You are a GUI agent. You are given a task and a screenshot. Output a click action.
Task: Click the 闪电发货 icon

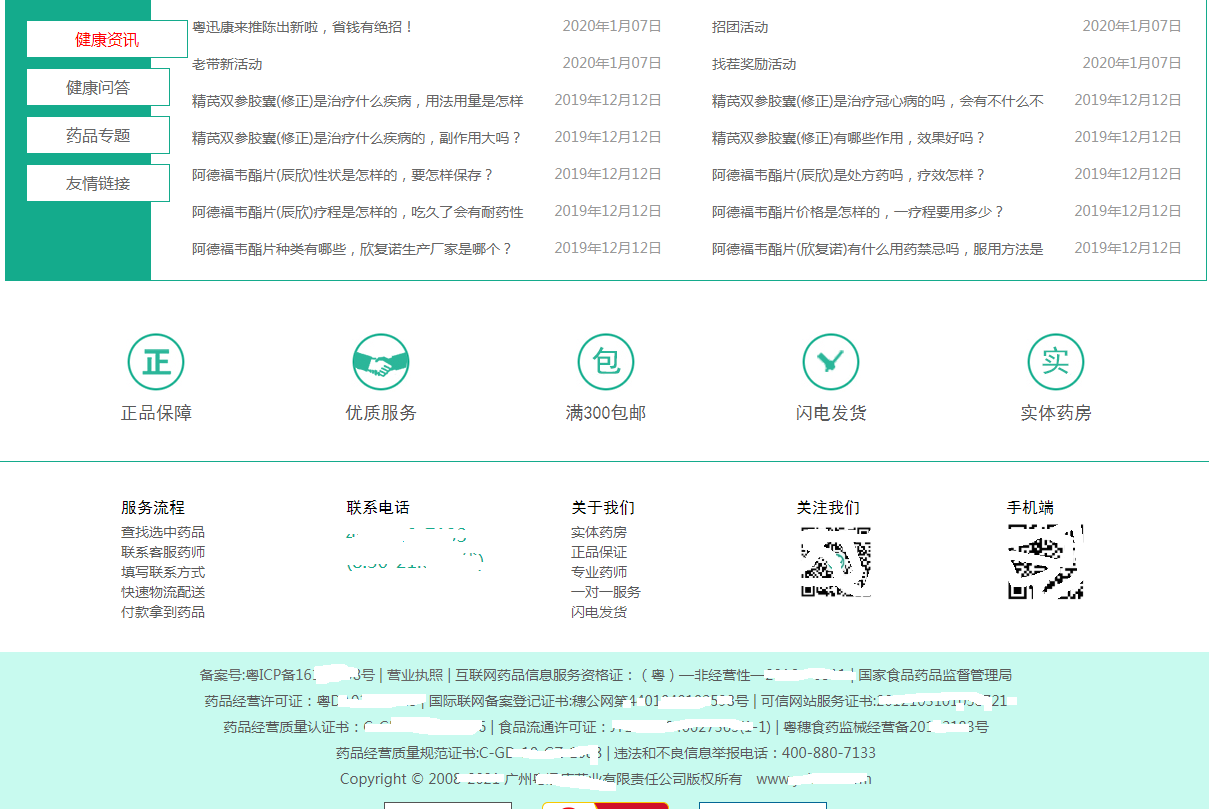pyautogui.click(x=831, y=362)
